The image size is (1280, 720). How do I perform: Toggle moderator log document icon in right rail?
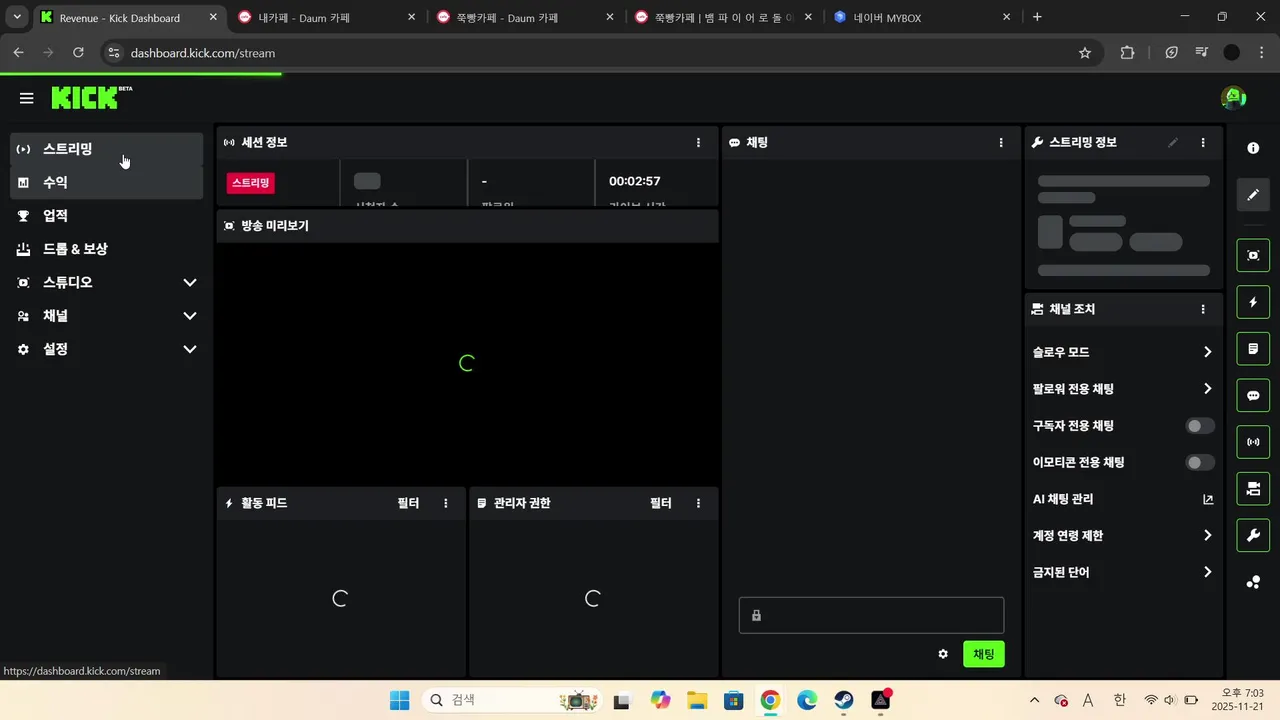(1253, 349)
